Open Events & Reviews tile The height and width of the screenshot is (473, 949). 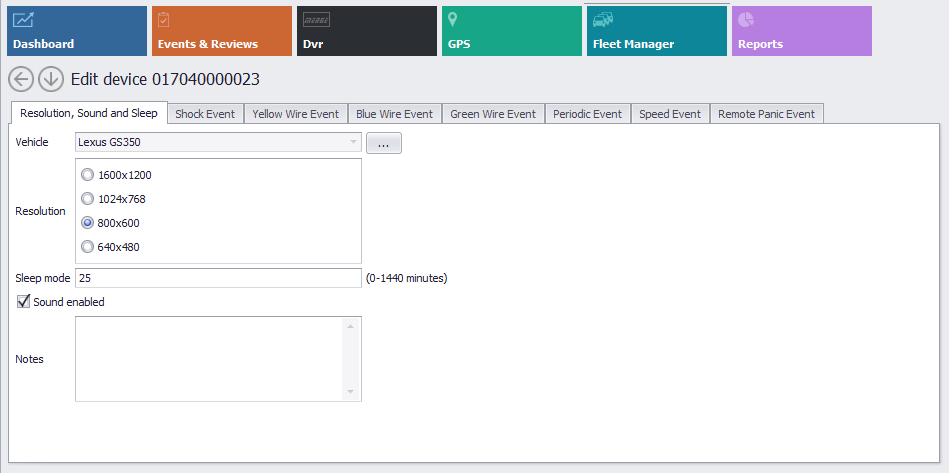point(221,31)
